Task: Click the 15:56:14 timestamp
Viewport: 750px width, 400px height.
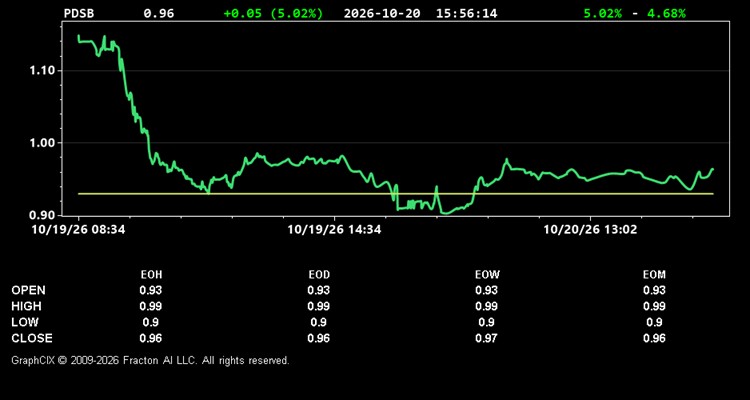Action: [x=466, y=13]
